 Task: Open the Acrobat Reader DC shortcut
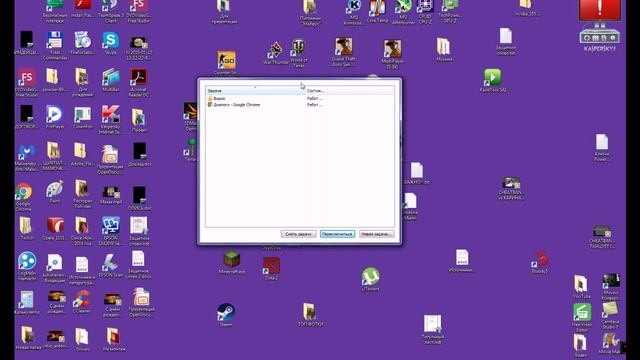pos(139,82)
